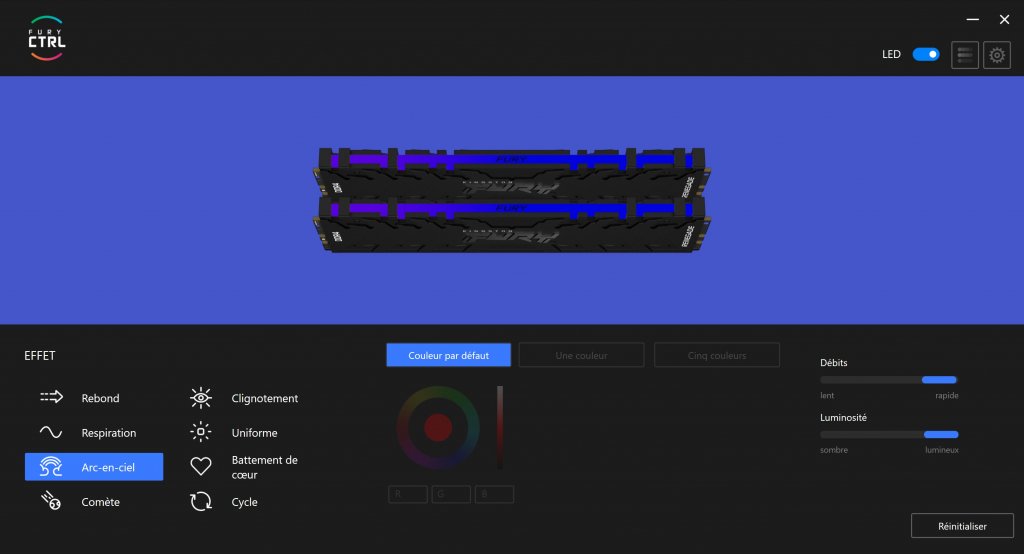Click the Battement de cœur label
This screenshot has width=1024, height=554.
(x=264, y=467)
